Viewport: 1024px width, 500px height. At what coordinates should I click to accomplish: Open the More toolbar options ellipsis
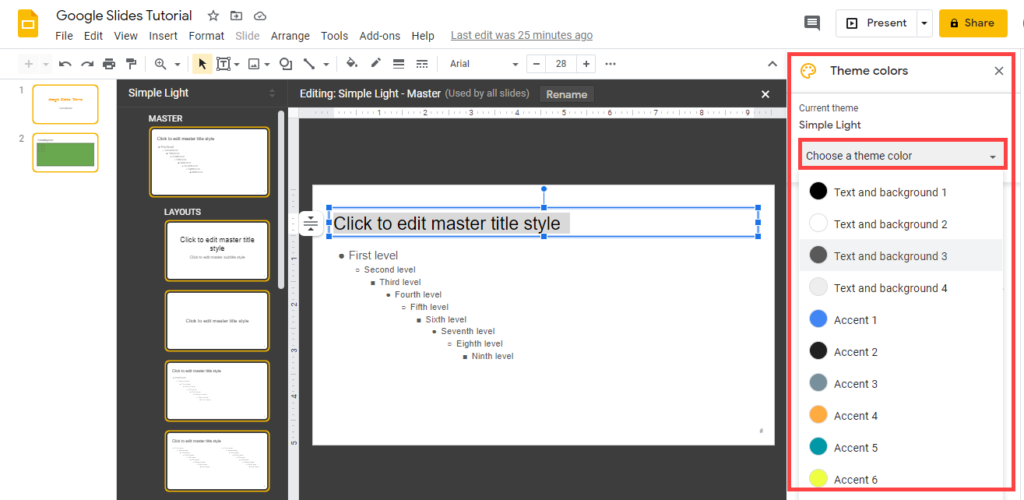tap(611, 64)
